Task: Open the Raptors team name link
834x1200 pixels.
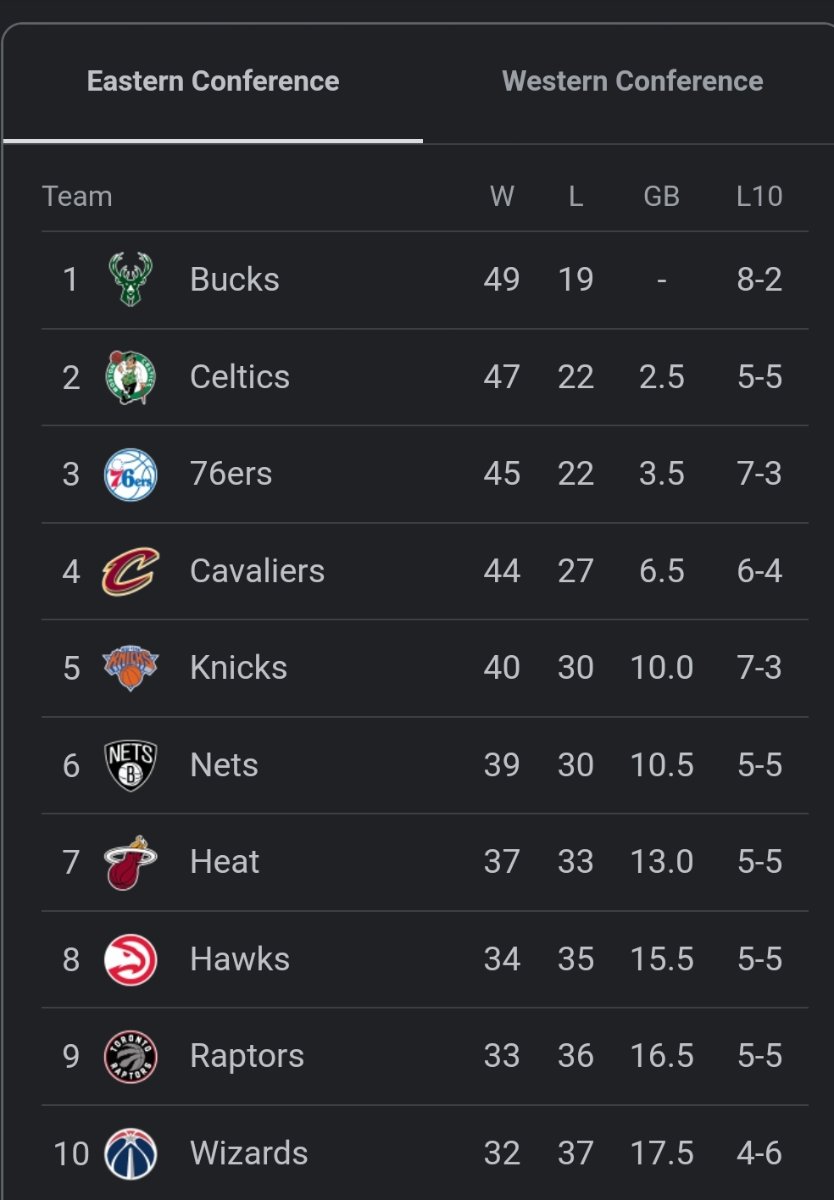Action: pyautogui.click(x=247, y=1056)
